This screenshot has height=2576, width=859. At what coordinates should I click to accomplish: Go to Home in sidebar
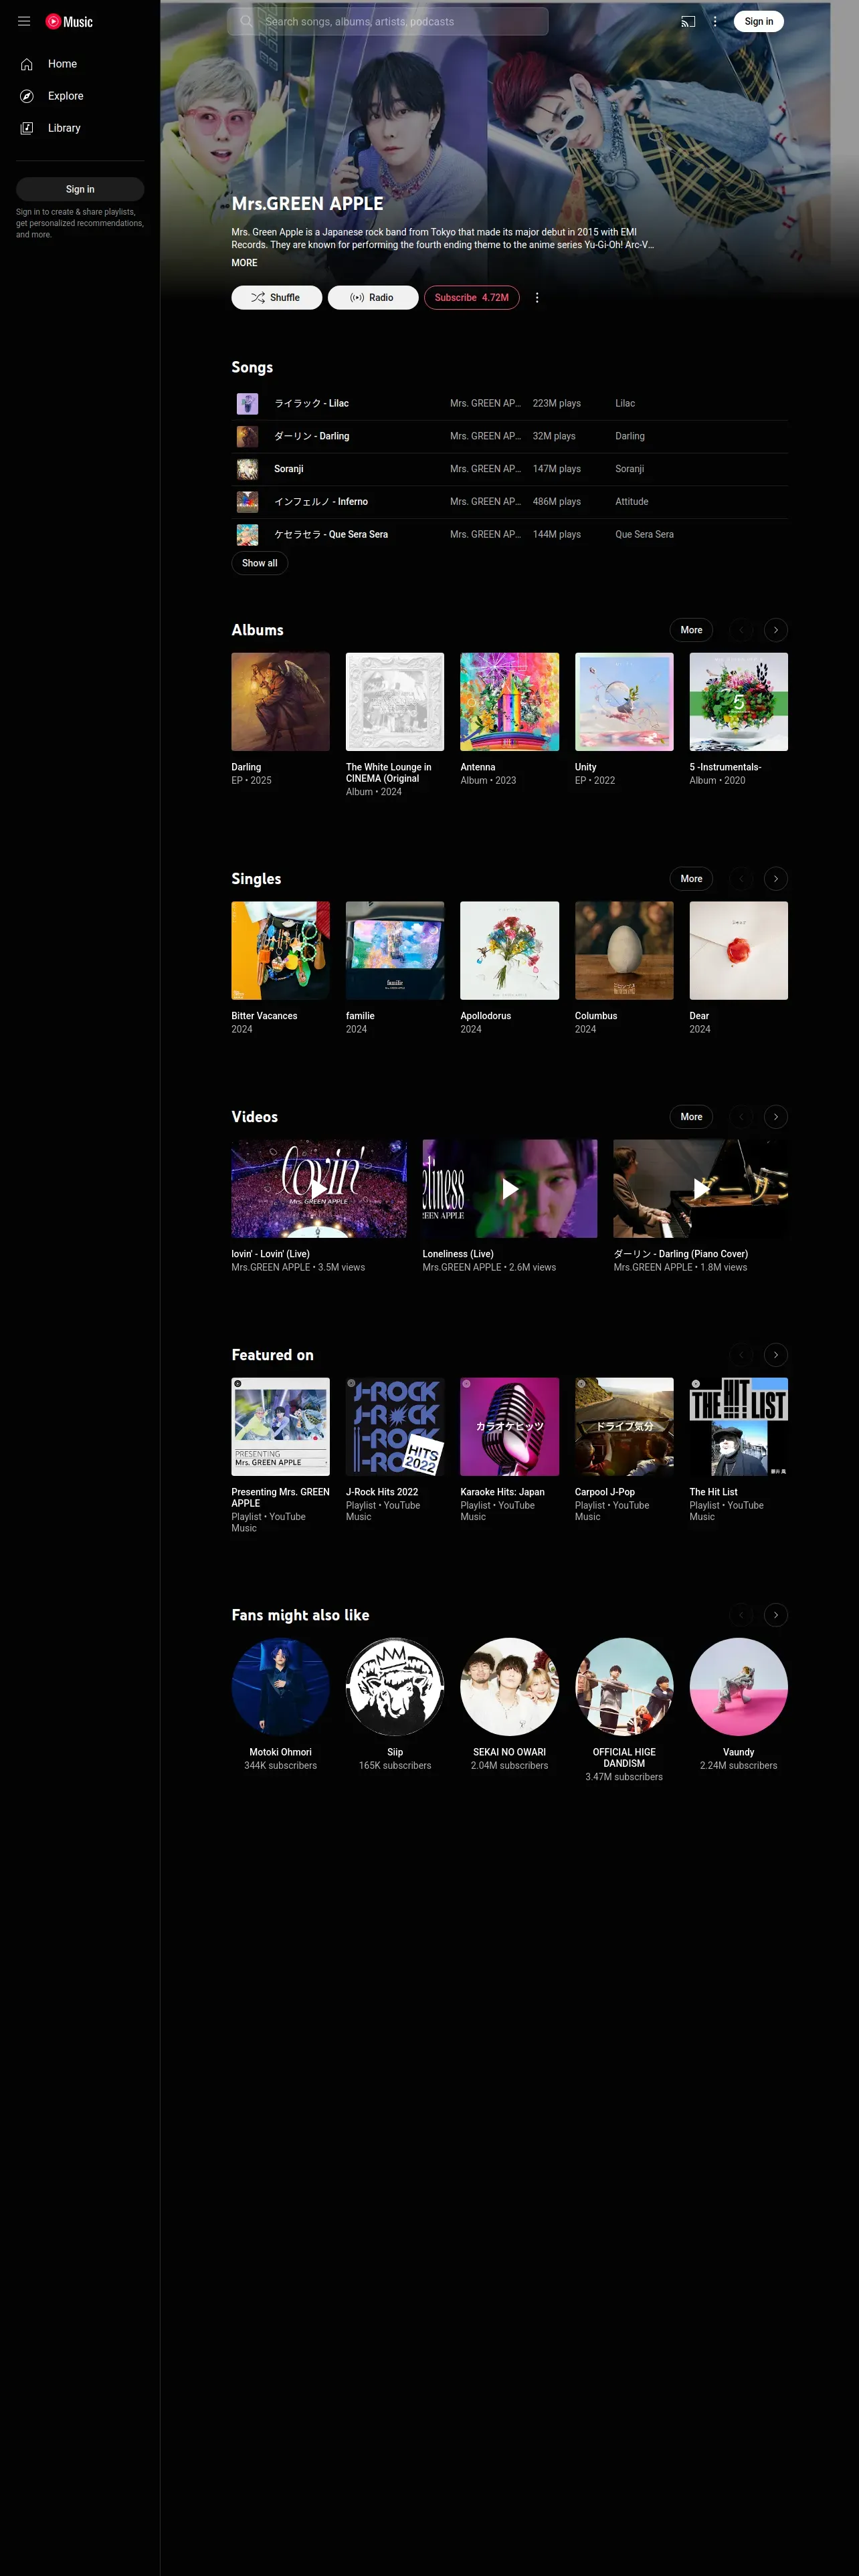80,64
